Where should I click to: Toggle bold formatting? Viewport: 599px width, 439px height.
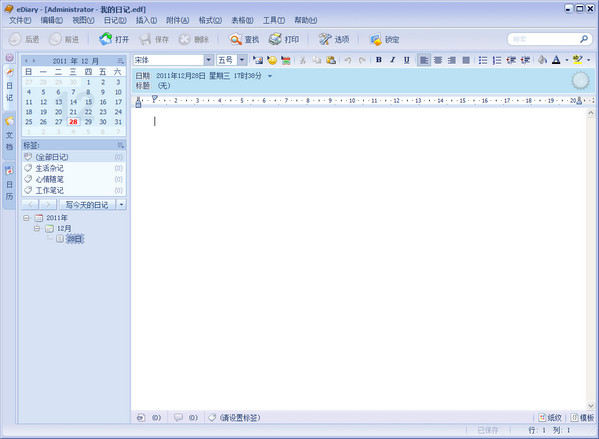(x=379, y=60)
